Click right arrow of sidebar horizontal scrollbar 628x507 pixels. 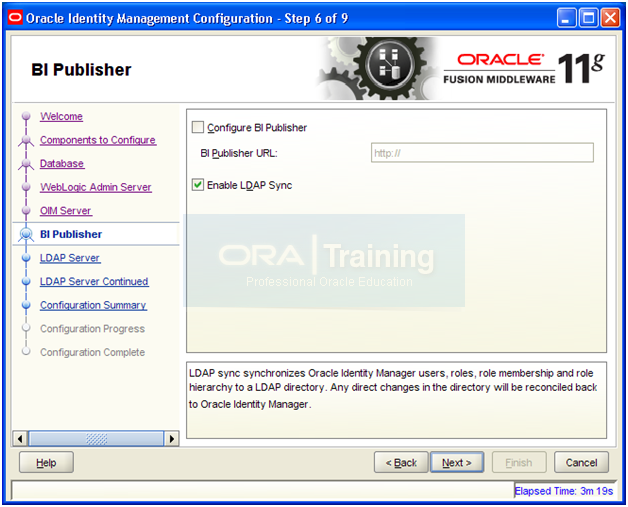pos(171,439)
